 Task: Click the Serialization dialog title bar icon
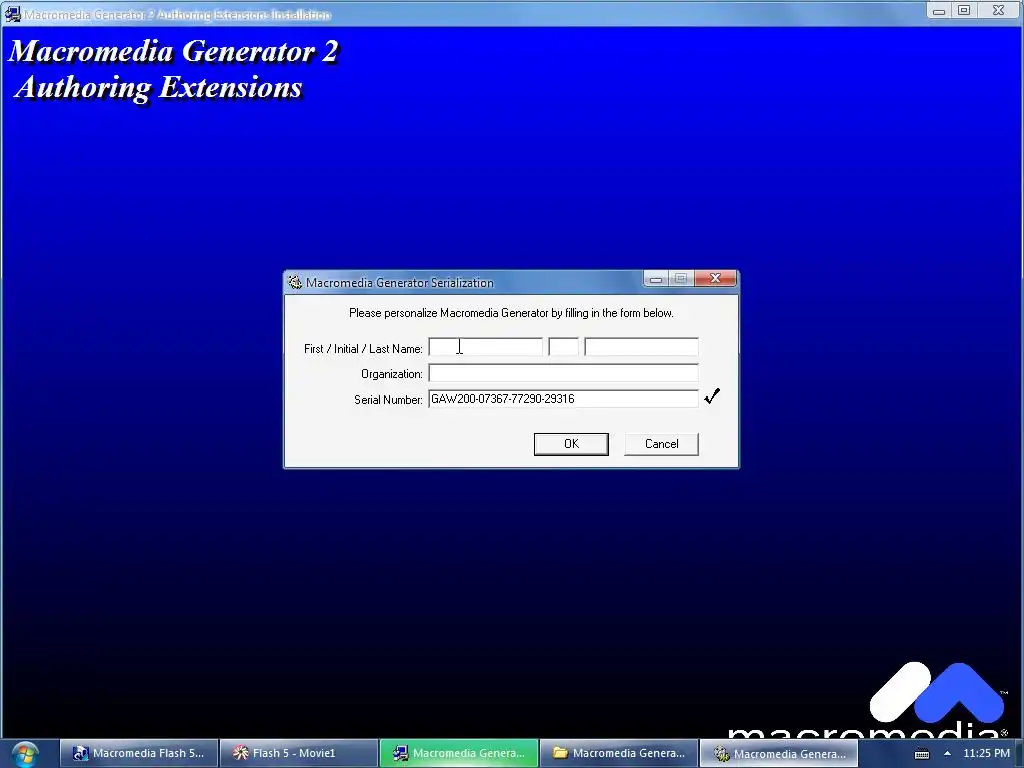point(295,282)
